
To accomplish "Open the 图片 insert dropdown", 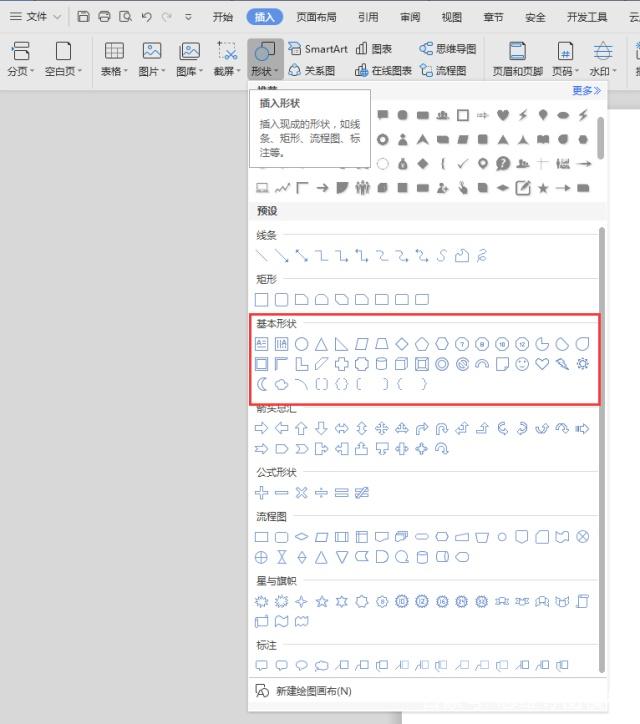I will pos(151,59).
